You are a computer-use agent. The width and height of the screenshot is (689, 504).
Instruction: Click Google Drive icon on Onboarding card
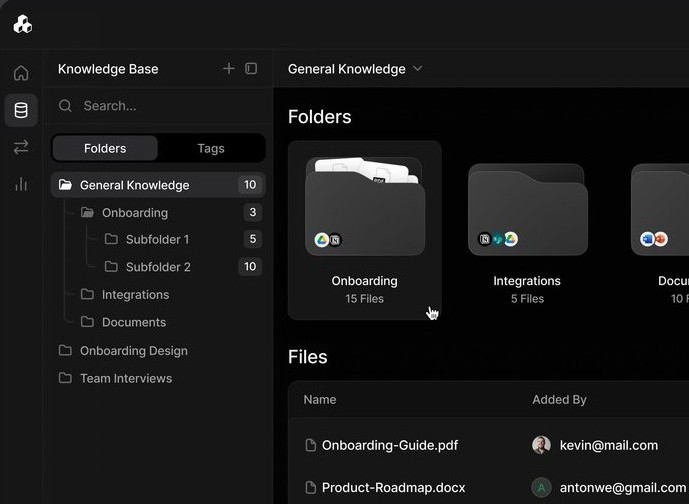point(322,239)
